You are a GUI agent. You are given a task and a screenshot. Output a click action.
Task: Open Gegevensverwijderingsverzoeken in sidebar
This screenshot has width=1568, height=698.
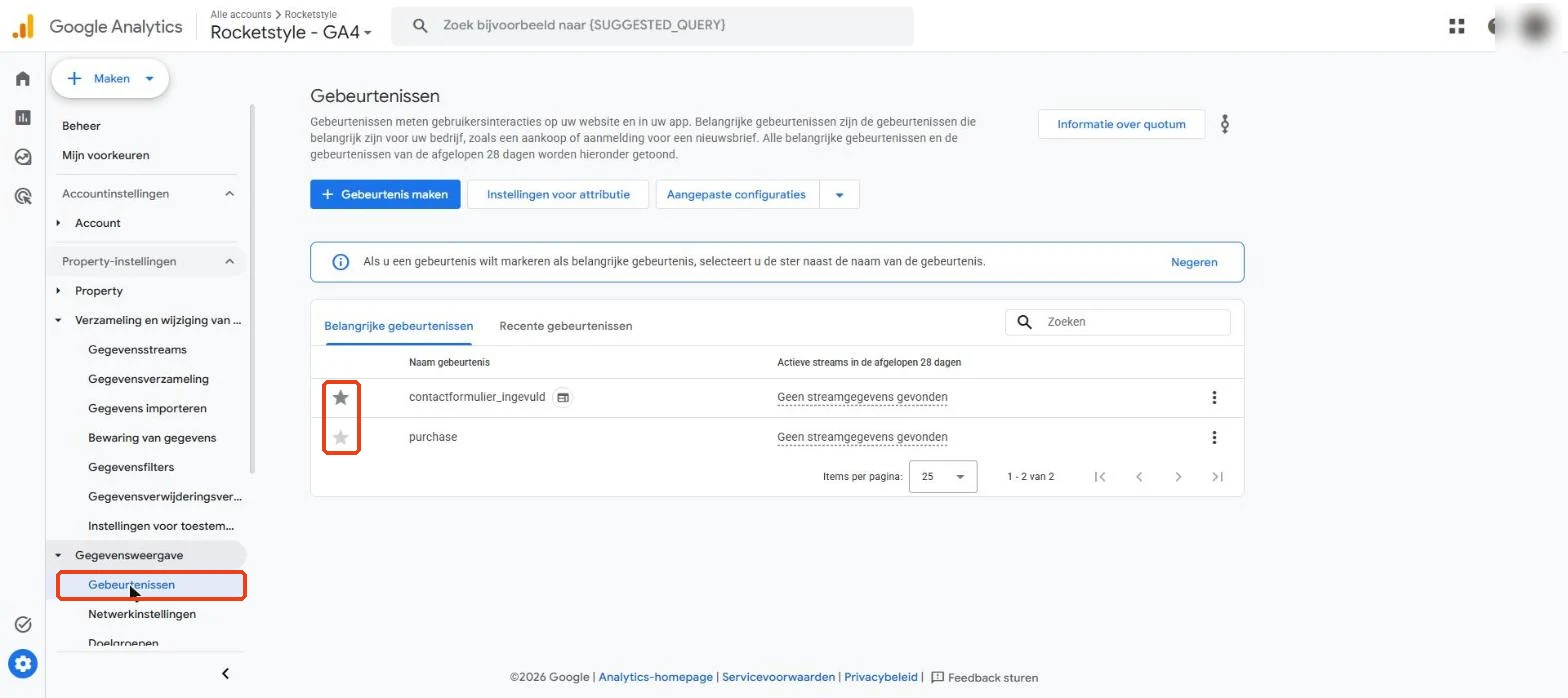click(x=165, y=497)
